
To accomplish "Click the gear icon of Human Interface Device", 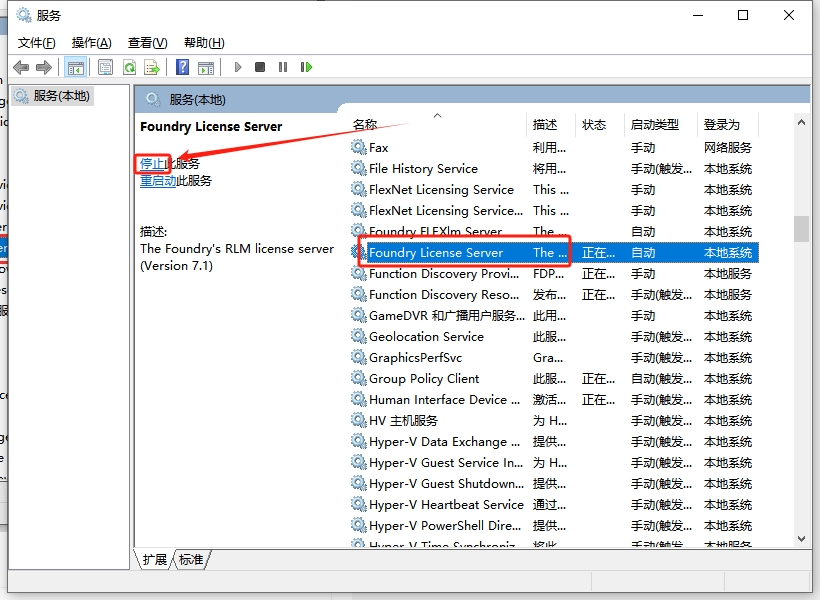I will tap(358, 399).
